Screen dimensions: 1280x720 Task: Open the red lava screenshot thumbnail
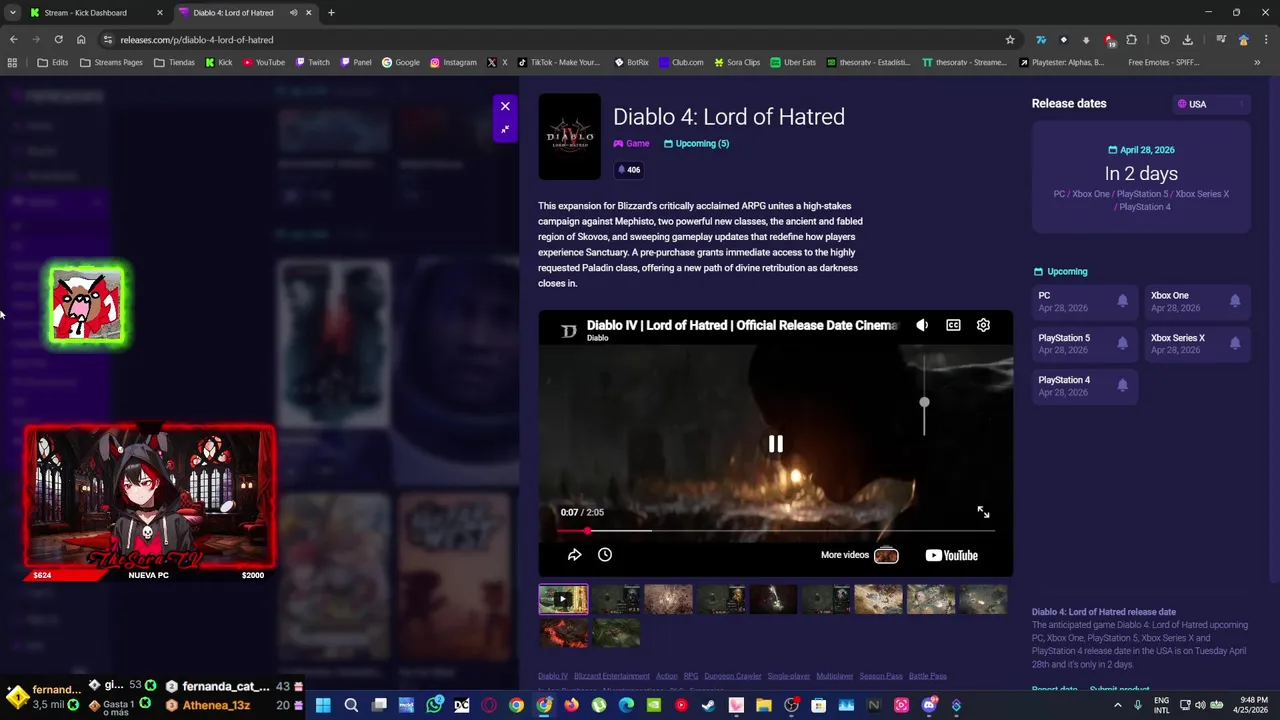[563, 633]
